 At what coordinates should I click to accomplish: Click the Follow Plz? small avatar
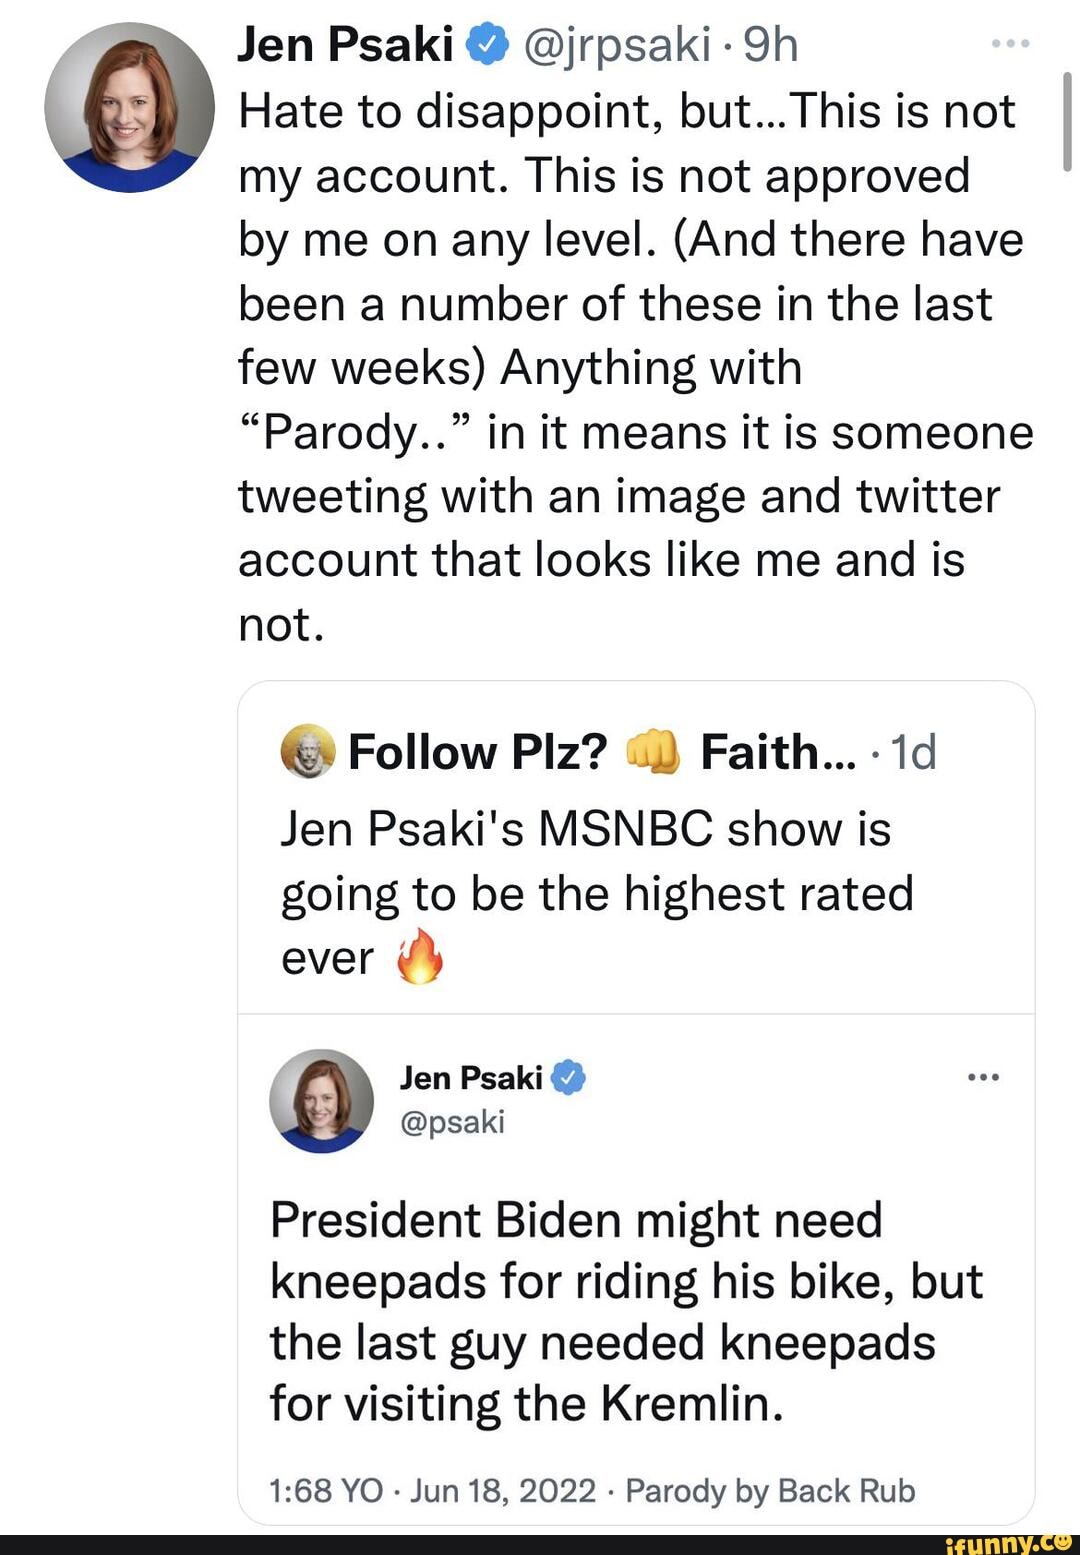tap(308, 752)
